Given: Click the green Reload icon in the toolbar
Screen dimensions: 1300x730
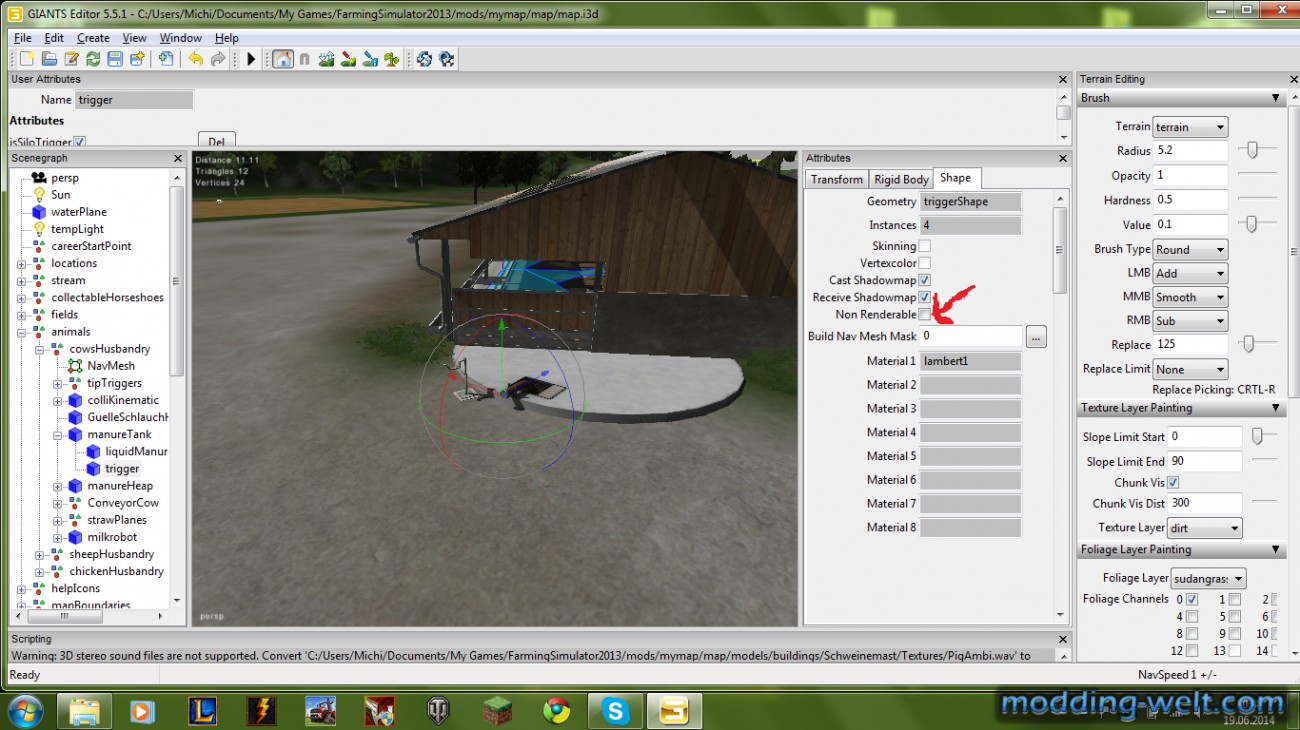Looking at the screenshot, I should tap(93, 59).
